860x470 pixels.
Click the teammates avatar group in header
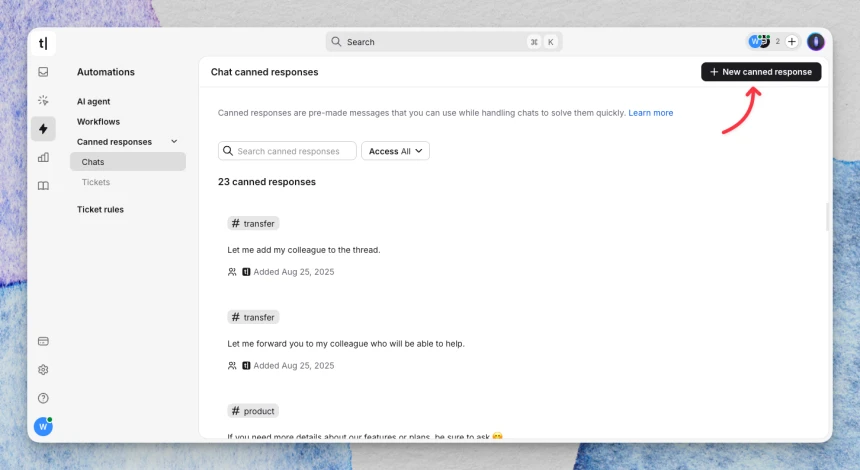760,42
